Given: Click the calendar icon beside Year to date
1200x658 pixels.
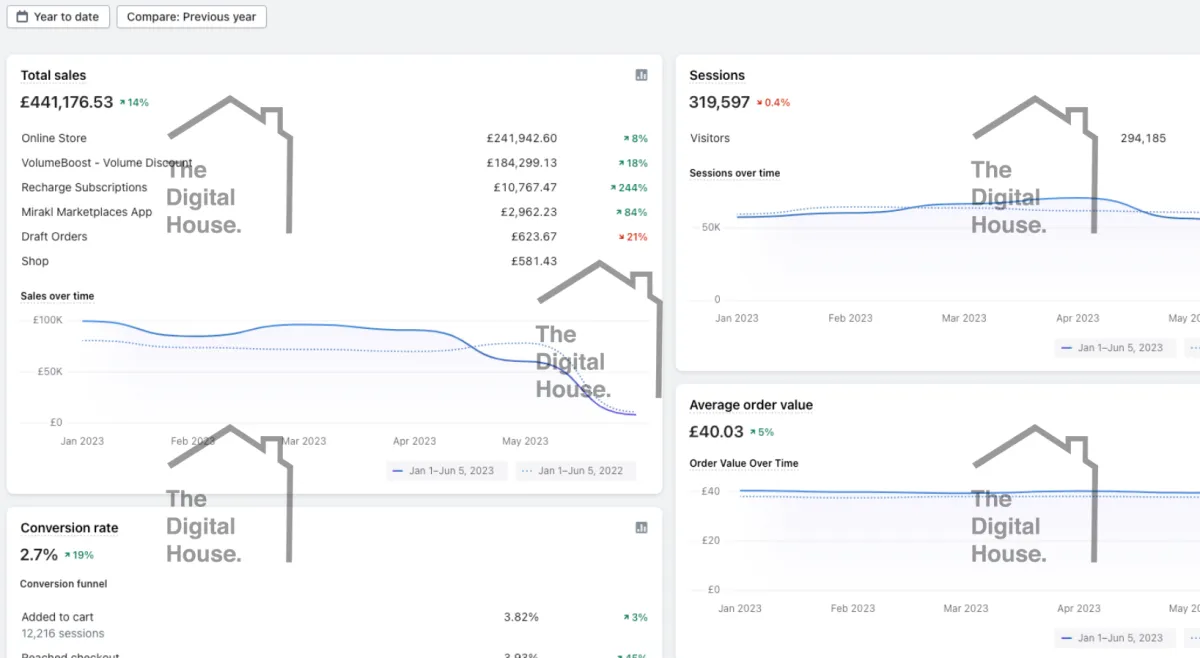Looking at the screenshot, I should click(x=23, y=17).
